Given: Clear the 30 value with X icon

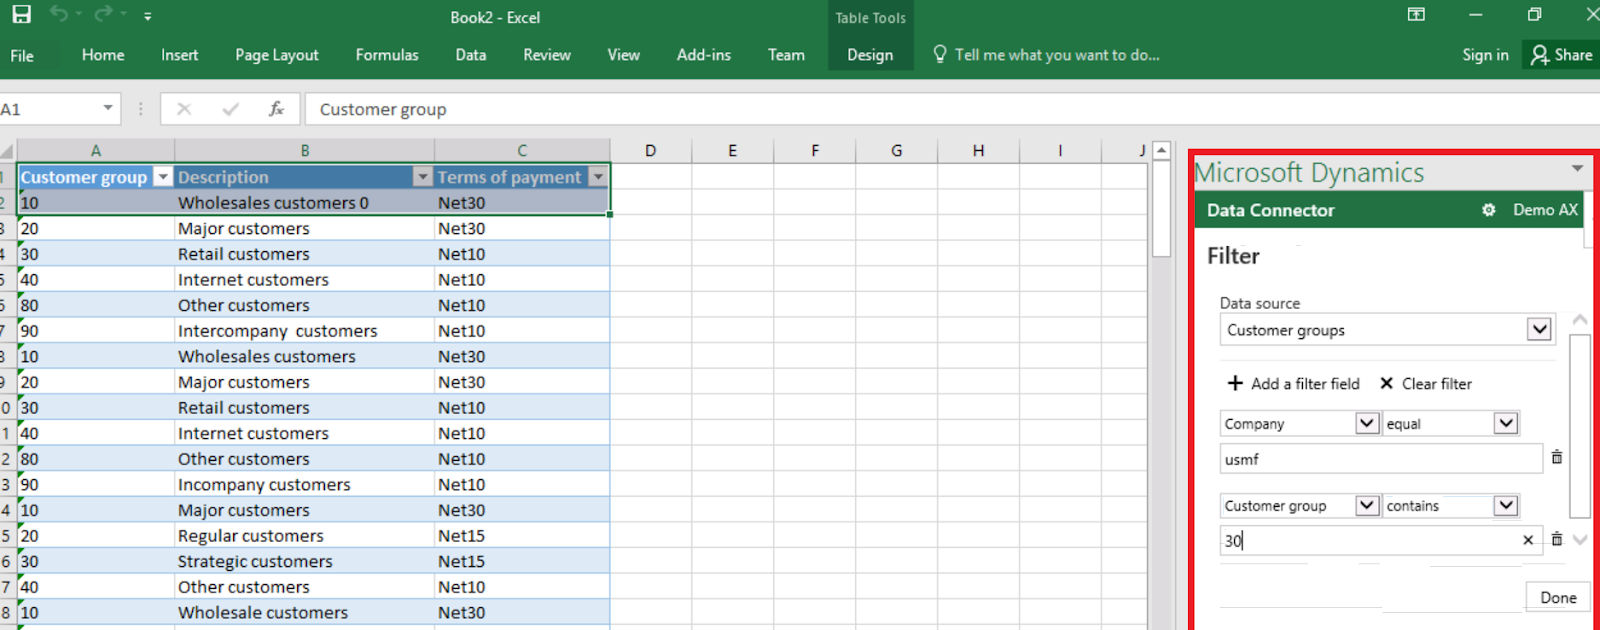Looking at the screenshot, I should click(x=1528, y=541).
